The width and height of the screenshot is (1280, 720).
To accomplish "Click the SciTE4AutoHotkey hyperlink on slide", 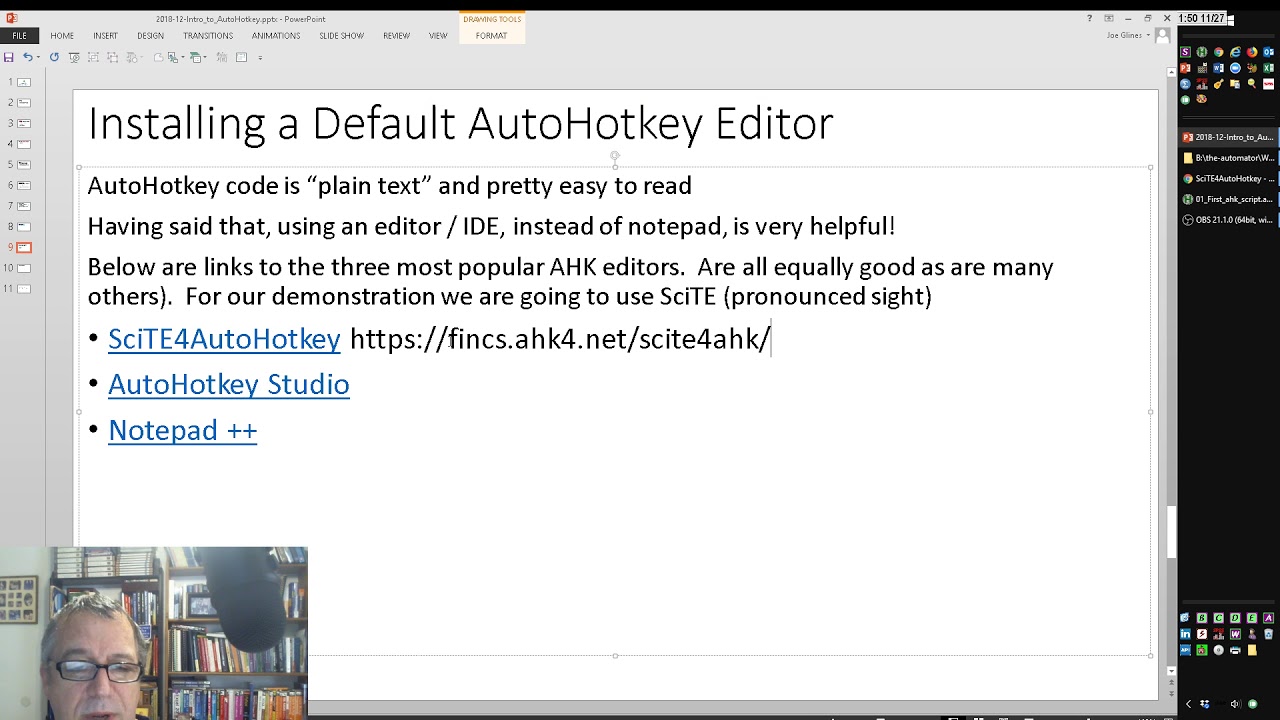I will (x=224, y=339).
